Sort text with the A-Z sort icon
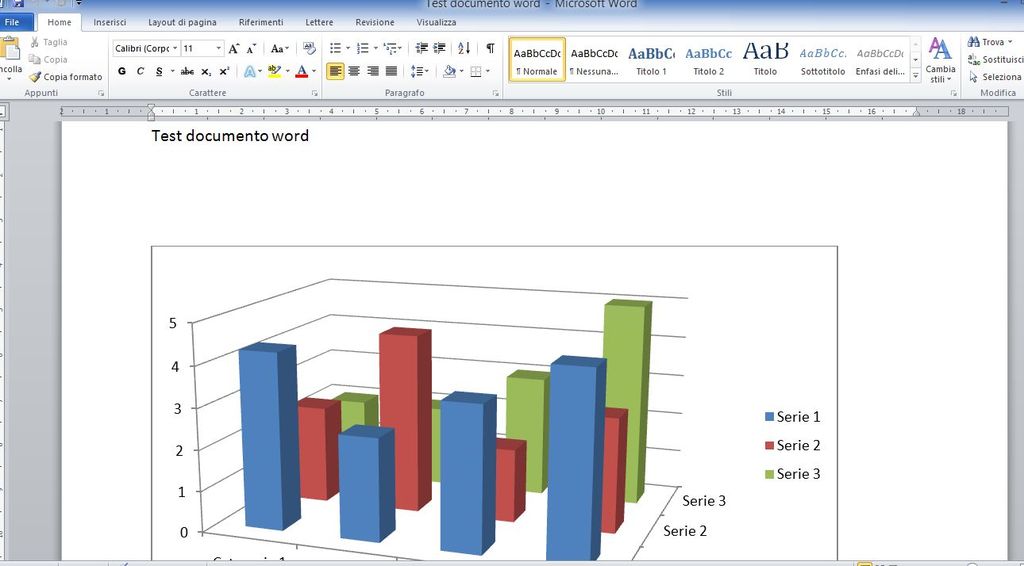 pyautogui.click(x=464, y=48)
